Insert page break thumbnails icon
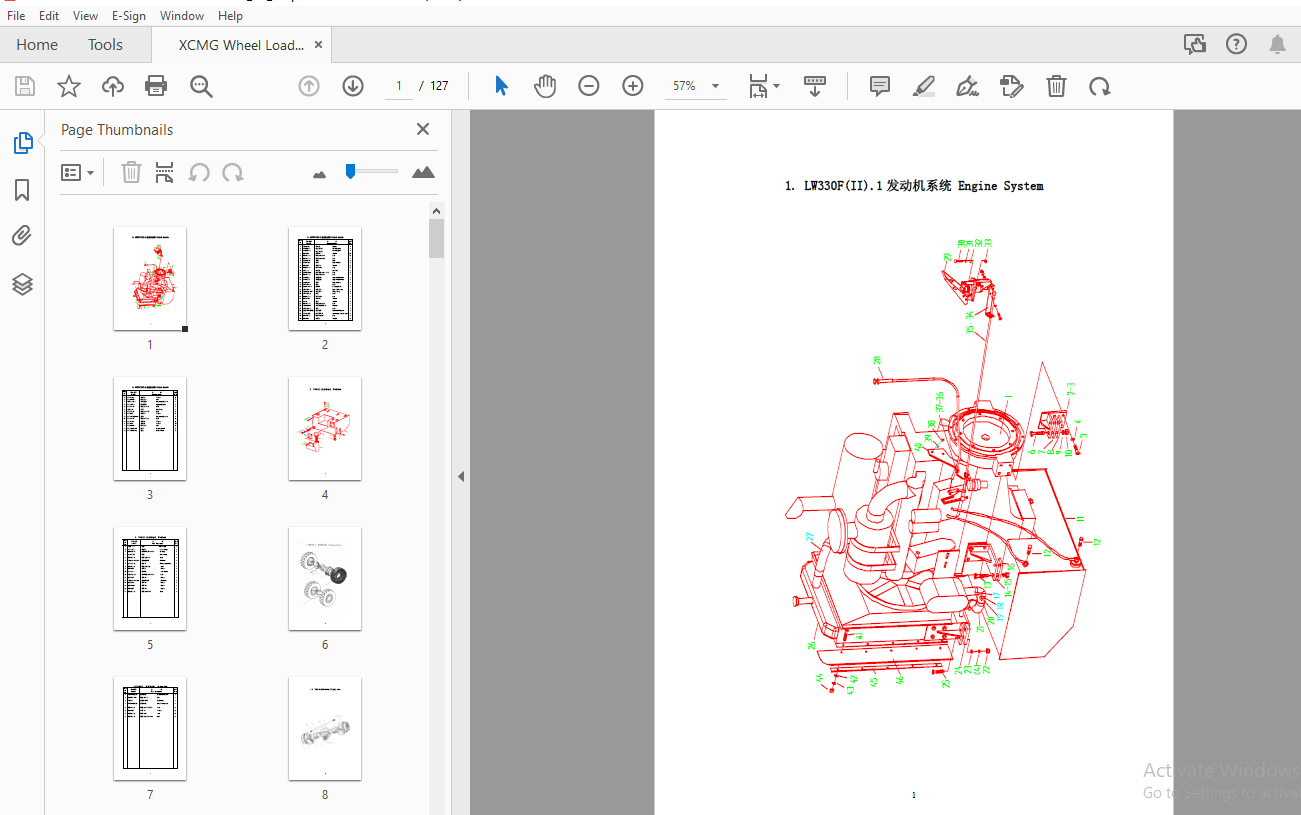This screenshot has height=815, width=1301. (165, 172)
